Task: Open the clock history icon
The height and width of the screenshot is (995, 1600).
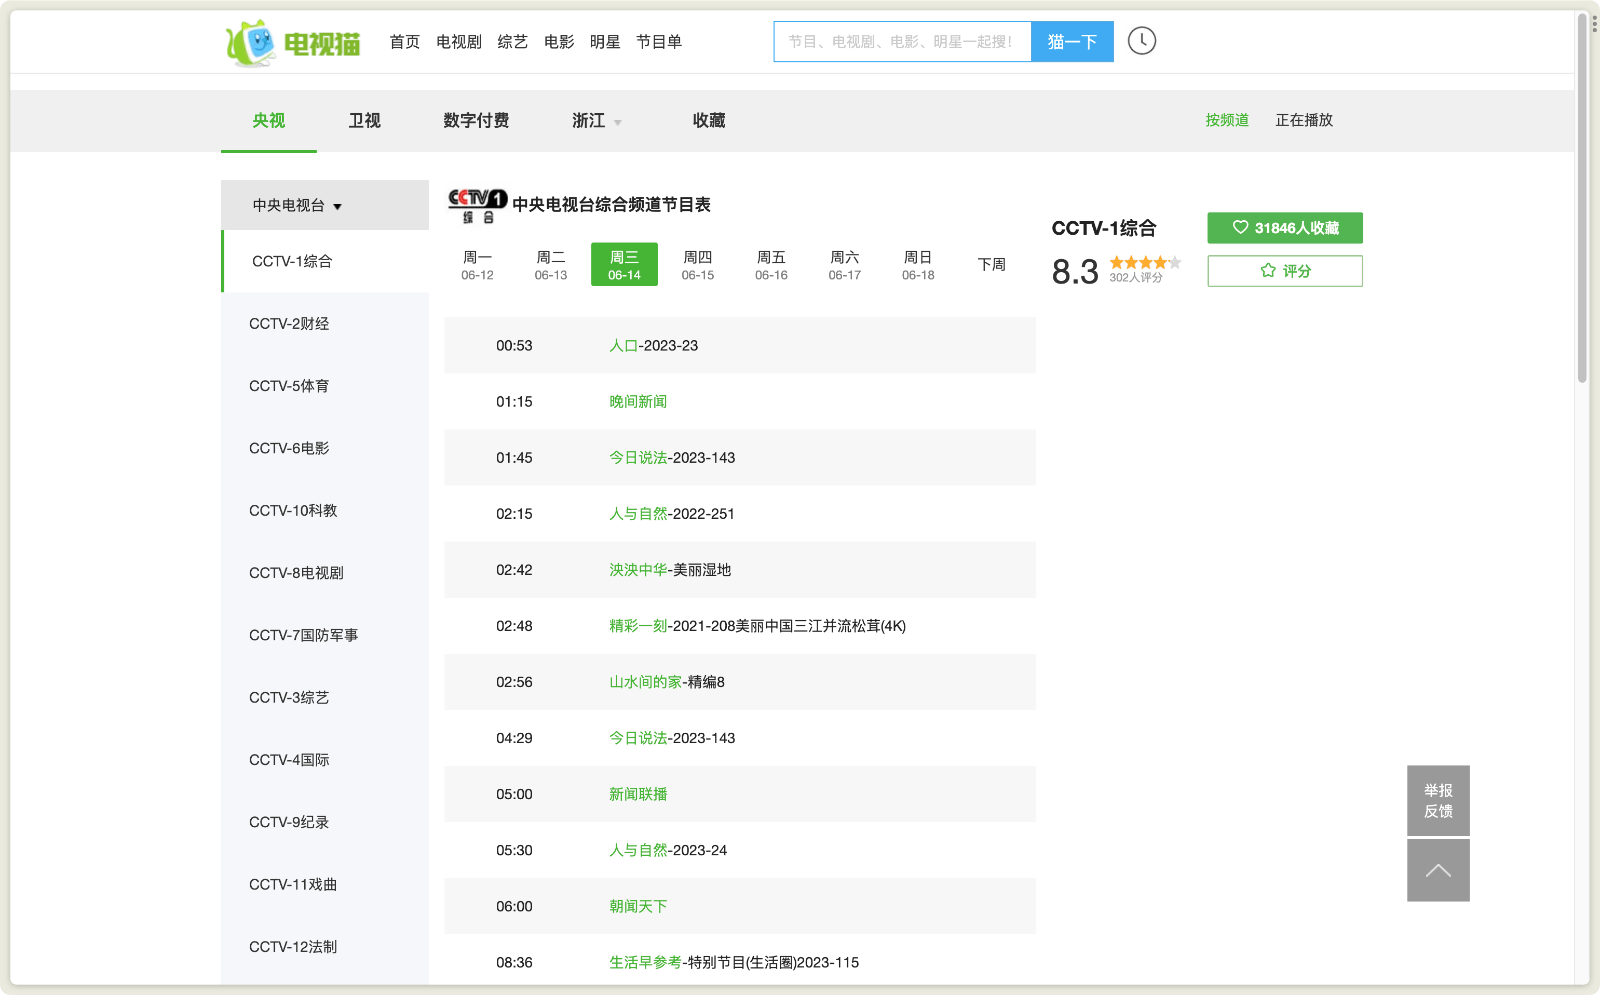Action: point(1141,41)
